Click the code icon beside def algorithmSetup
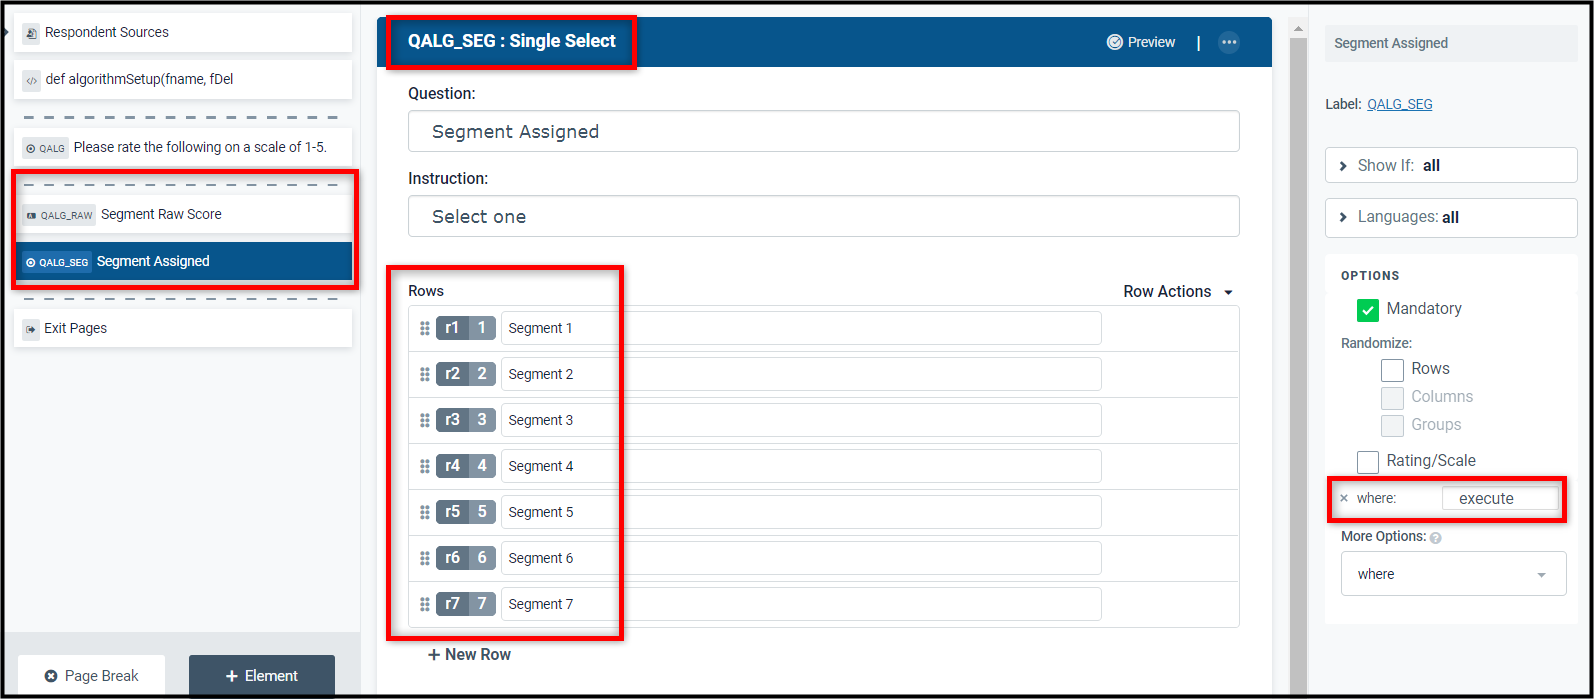 31,80
